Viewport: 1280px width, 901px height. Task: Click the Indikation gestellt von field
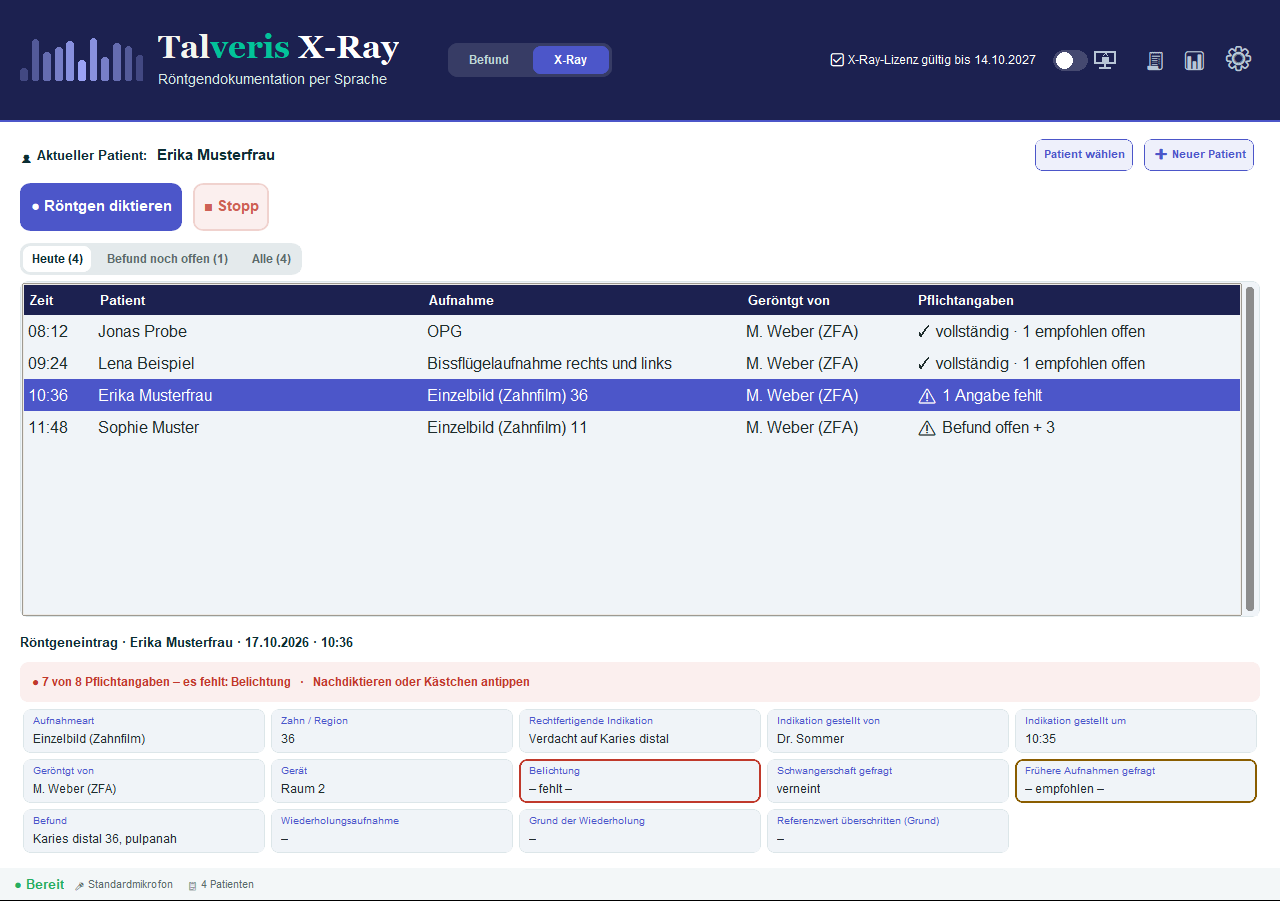pyautogui.click(x=888, y=731)
